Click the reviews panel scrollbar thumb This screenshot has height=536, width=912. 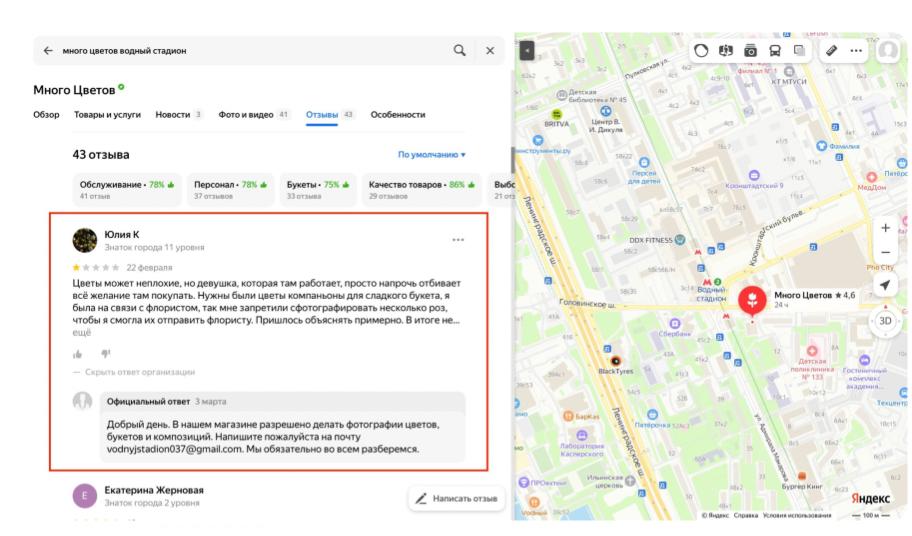pyautogui.click(x=512, y=160)
